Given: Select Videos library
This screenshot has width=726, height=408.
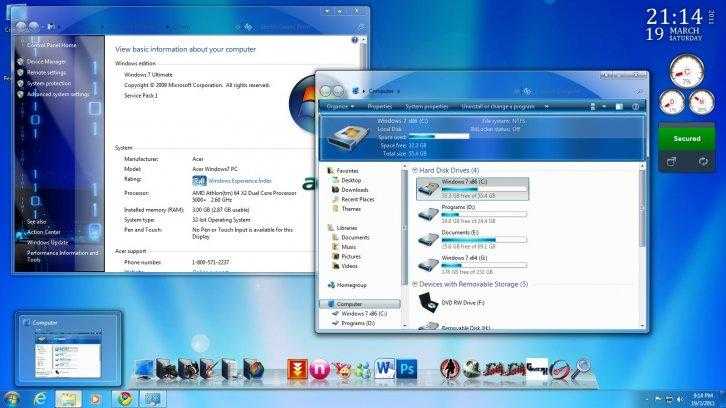Looking at the screenshot, I should [350, 266].
